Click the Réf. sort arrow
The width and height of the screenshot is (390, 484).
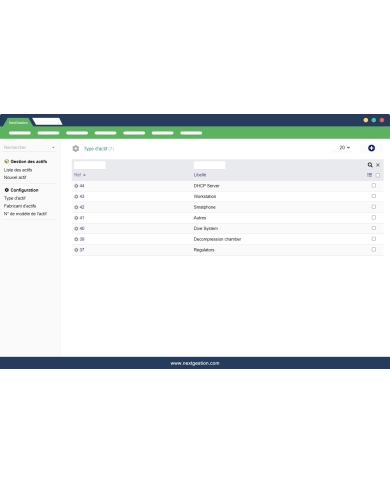[84, 175]
